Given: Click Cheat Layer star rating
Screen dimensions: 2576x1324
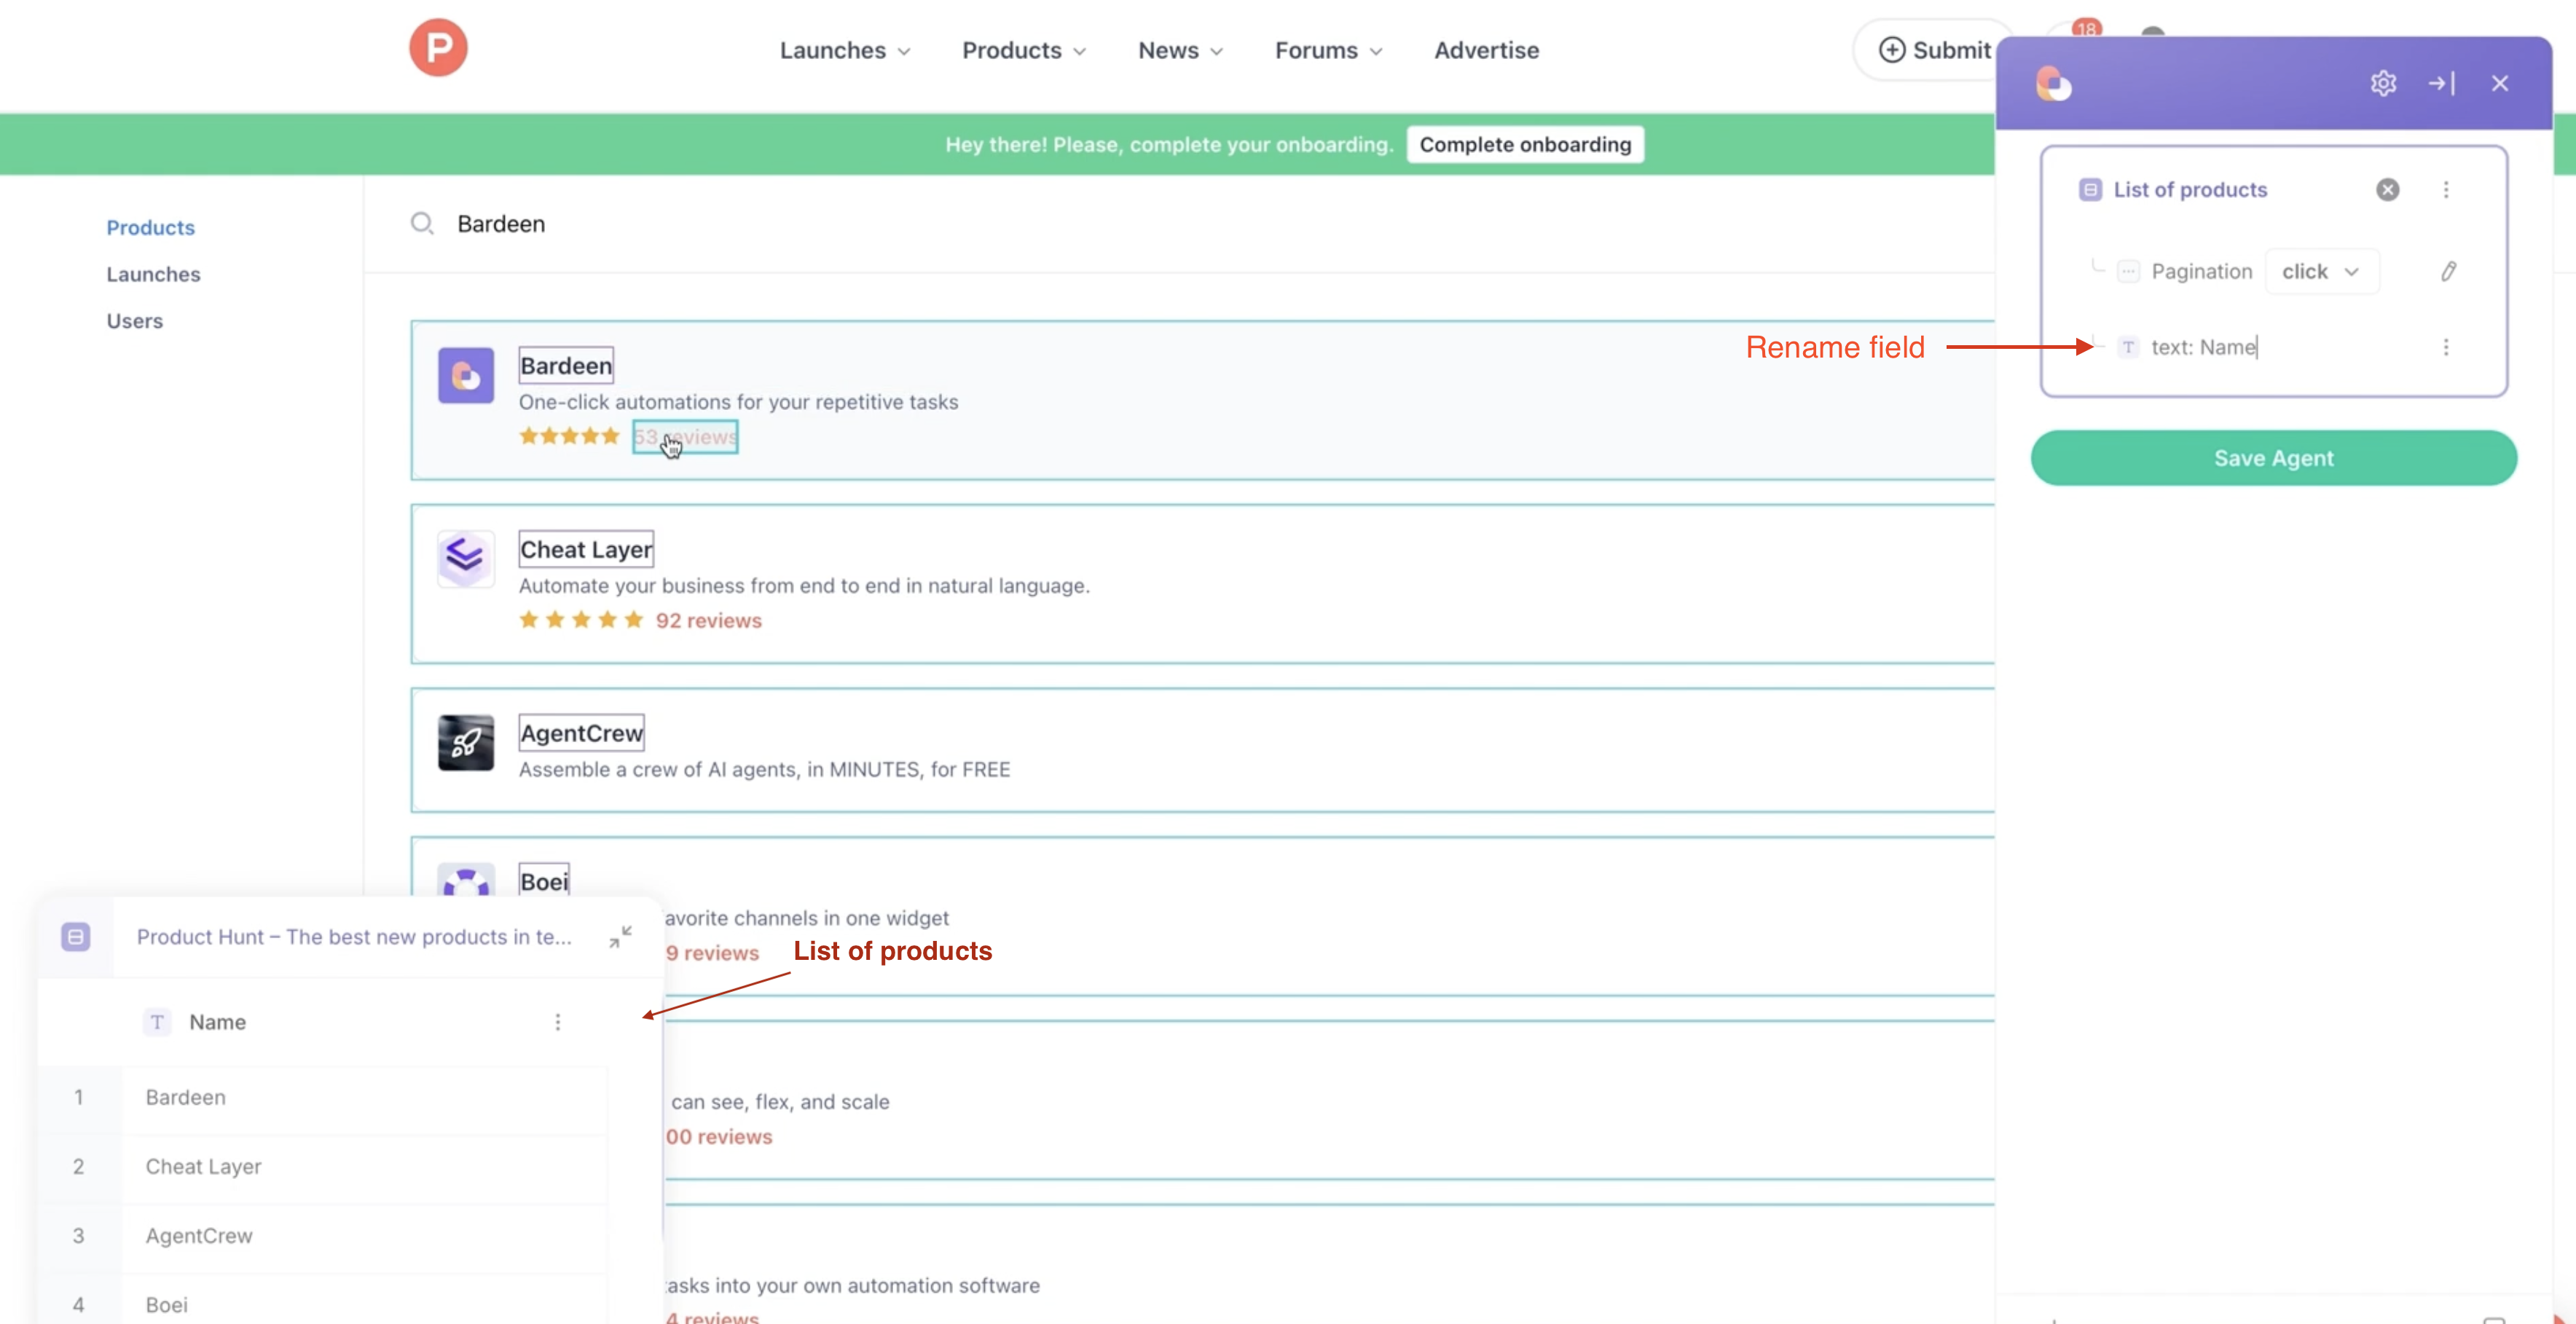Looking at the screenshot, I should click(x=581, y=620).
